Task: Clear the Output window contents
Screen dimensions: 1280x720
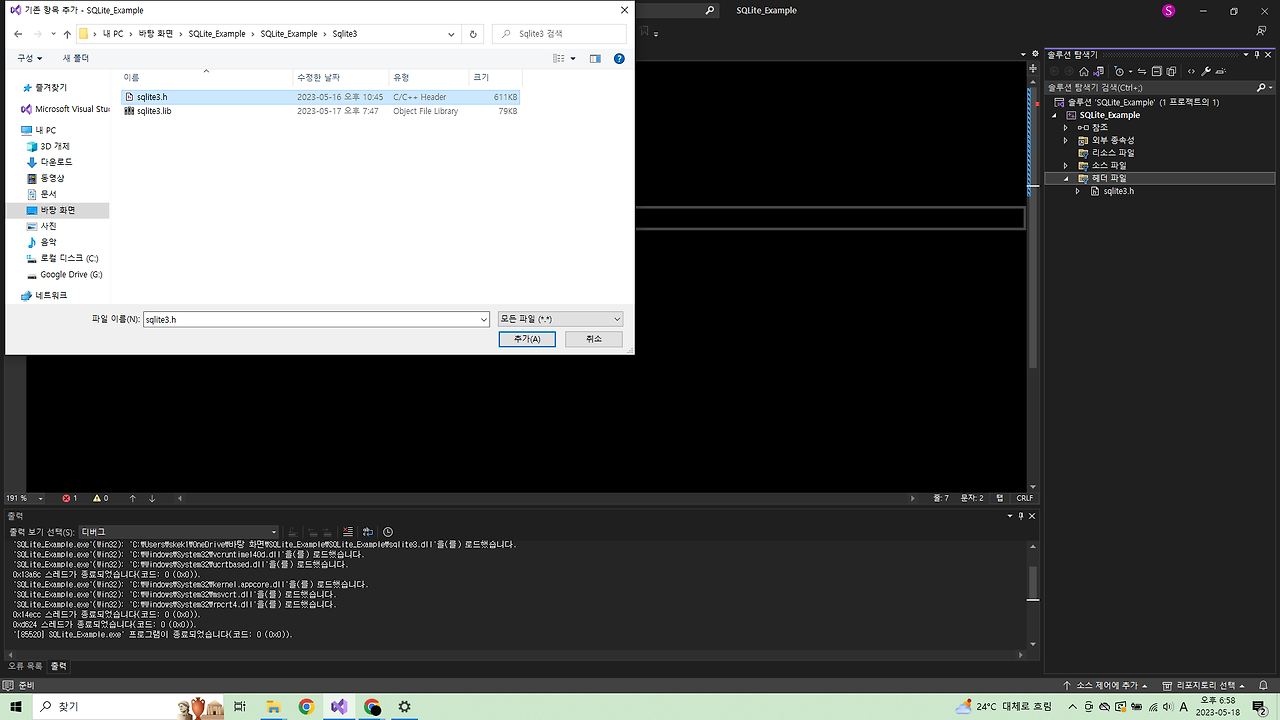Action: pyautogui.click(x=347, y=531)
